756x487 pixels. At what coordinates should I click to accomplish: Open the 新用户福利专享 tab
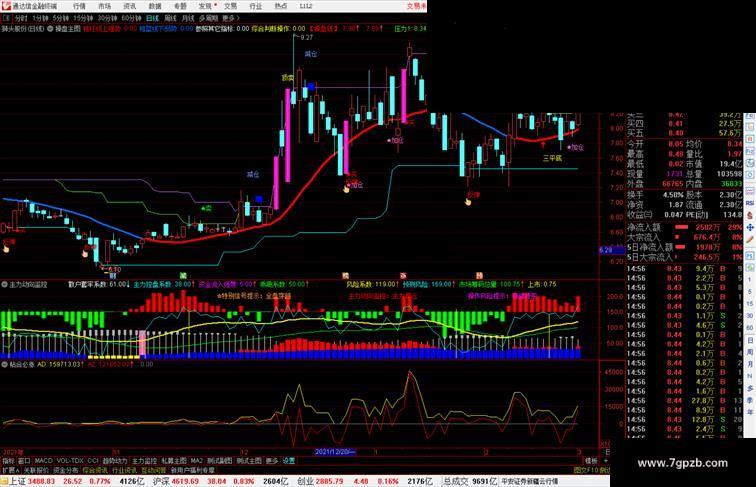coord(193,470)
